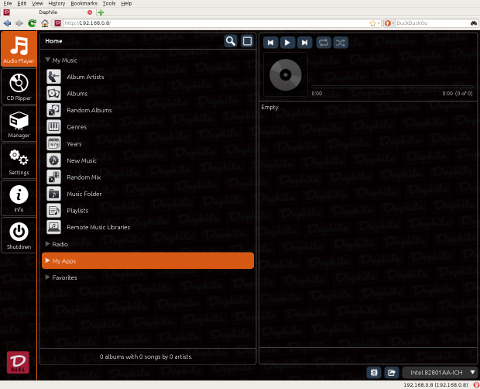480x389 pixels.
Task: Open the History menu
Action: coord(57,3)
